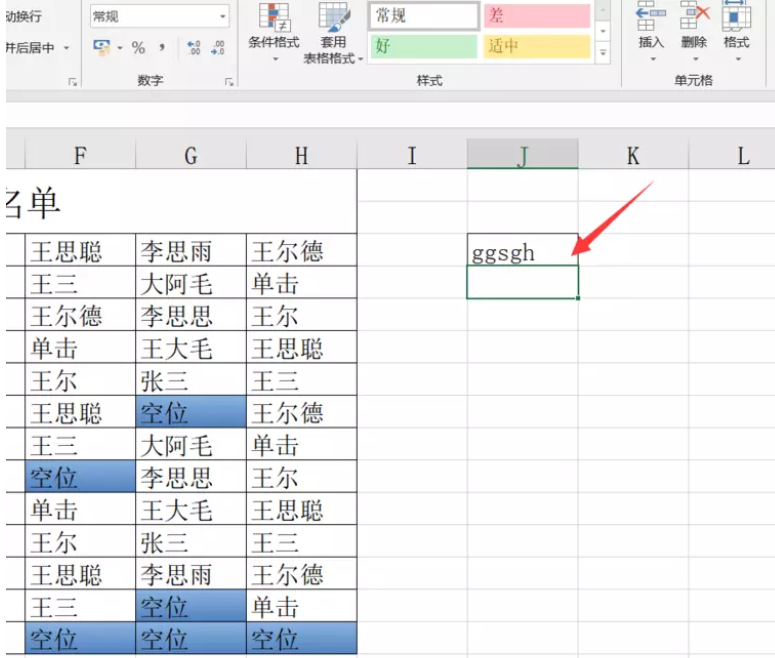Open 套用表格格式 table format gallery

click(333, 33)
